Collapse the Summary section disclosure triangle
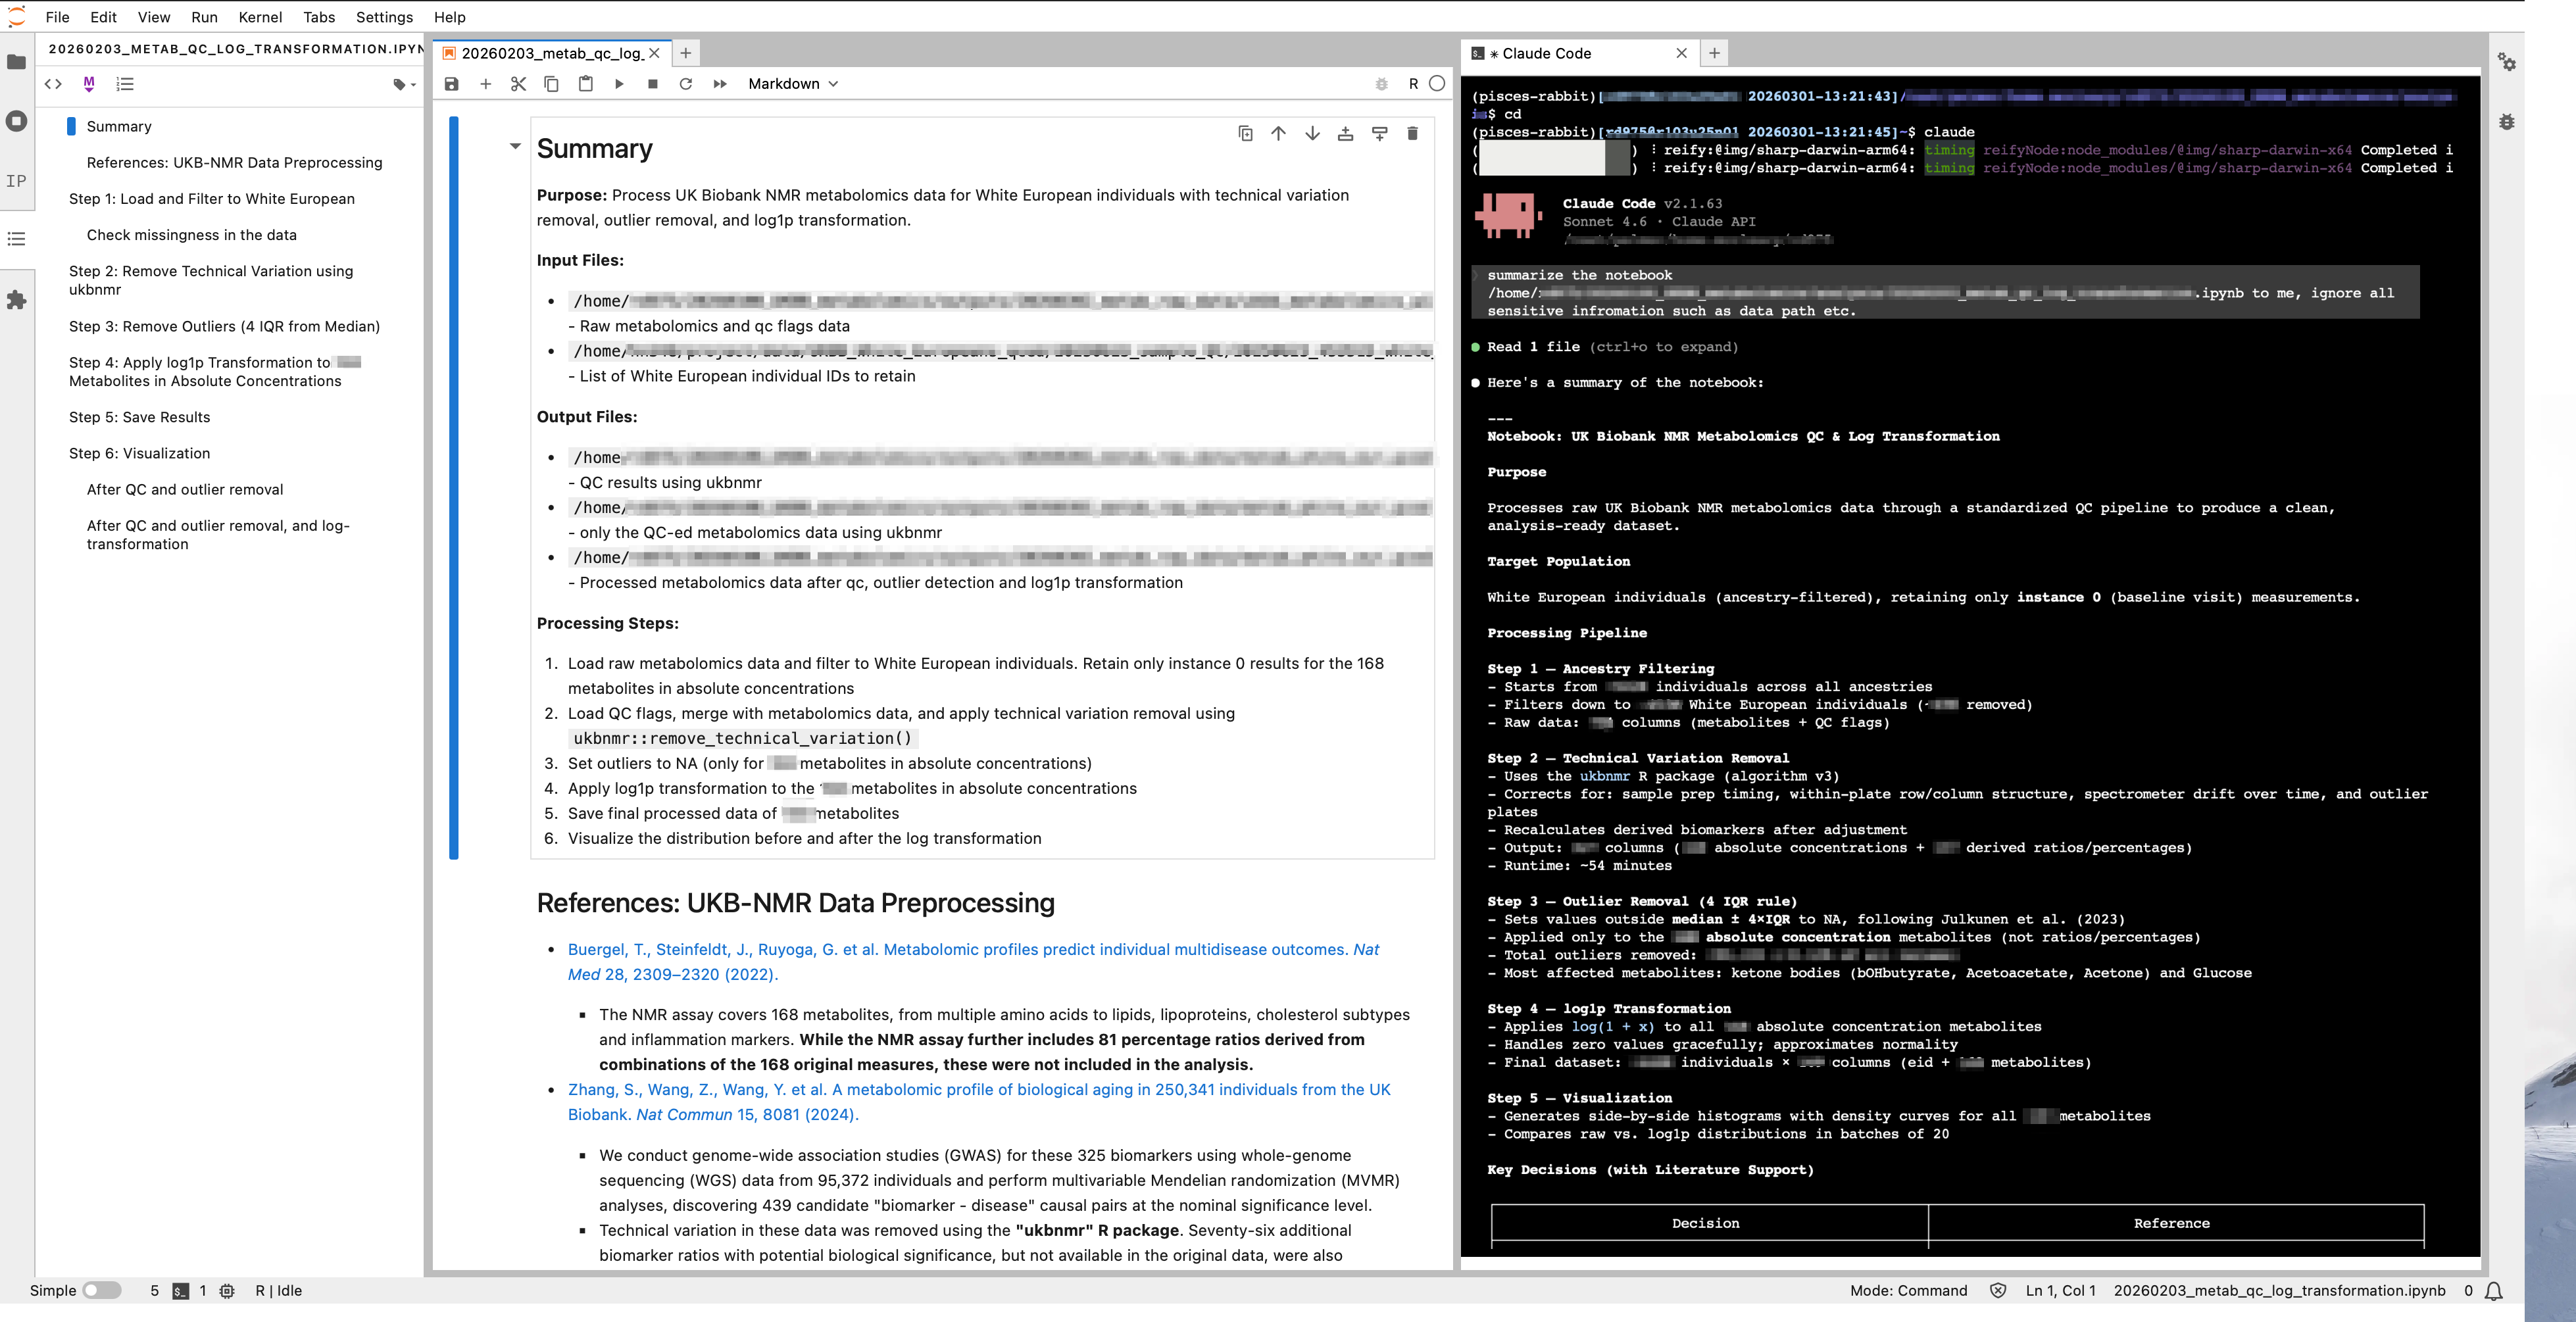Screen dimensions: 2576x1322 (516, 146)
